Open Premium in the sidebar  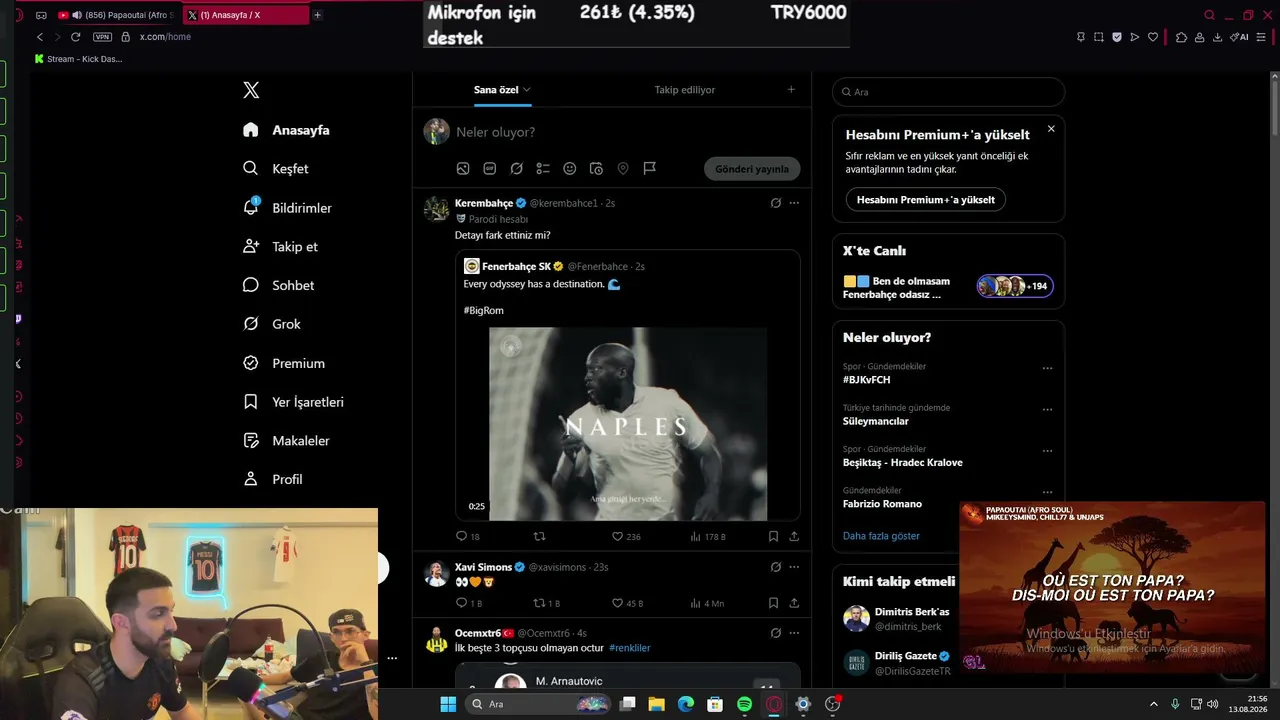284,363
